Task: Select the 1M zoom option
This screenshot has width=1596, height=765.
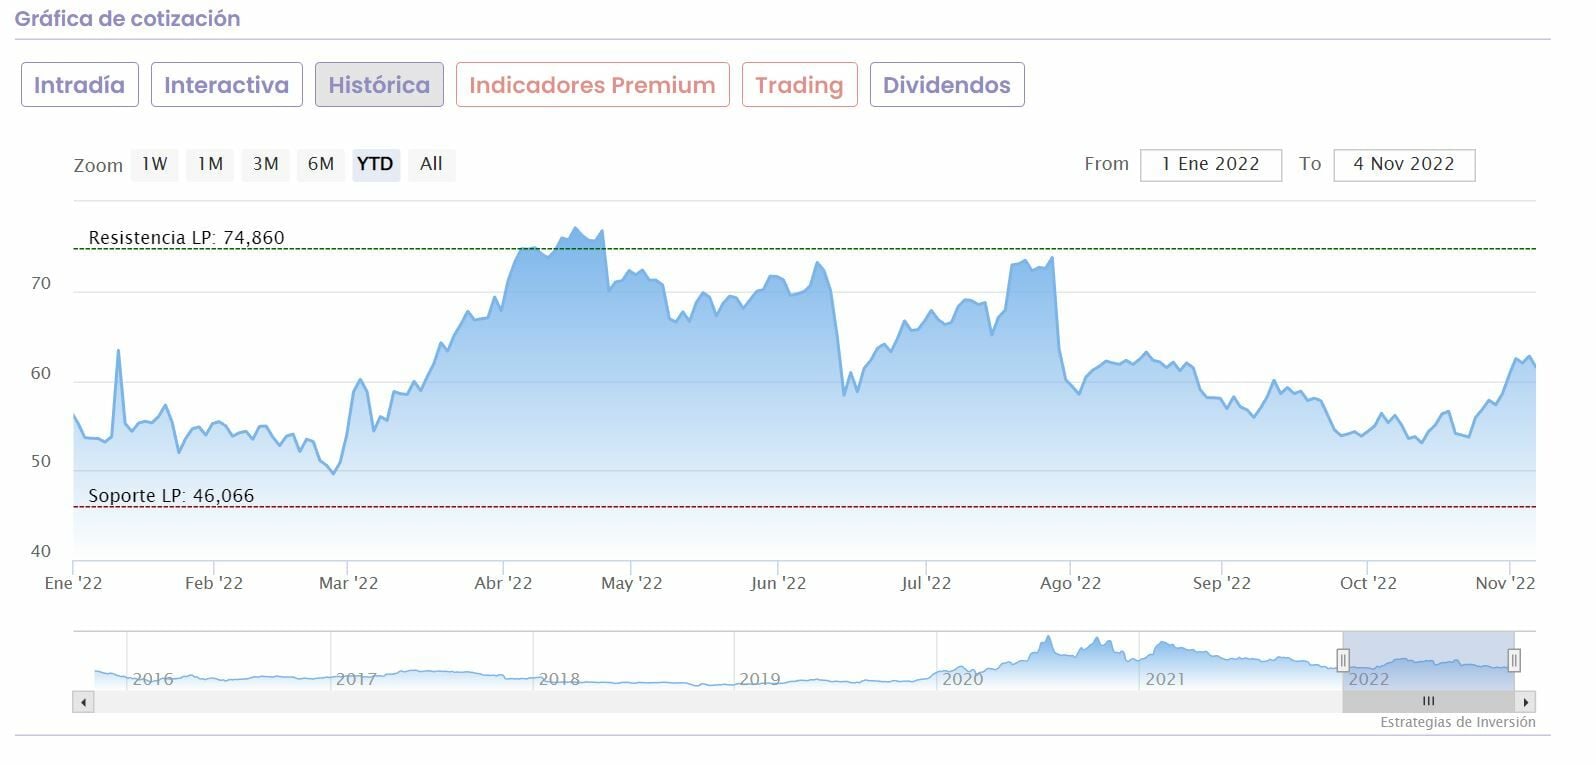Action: pos(210,164)
